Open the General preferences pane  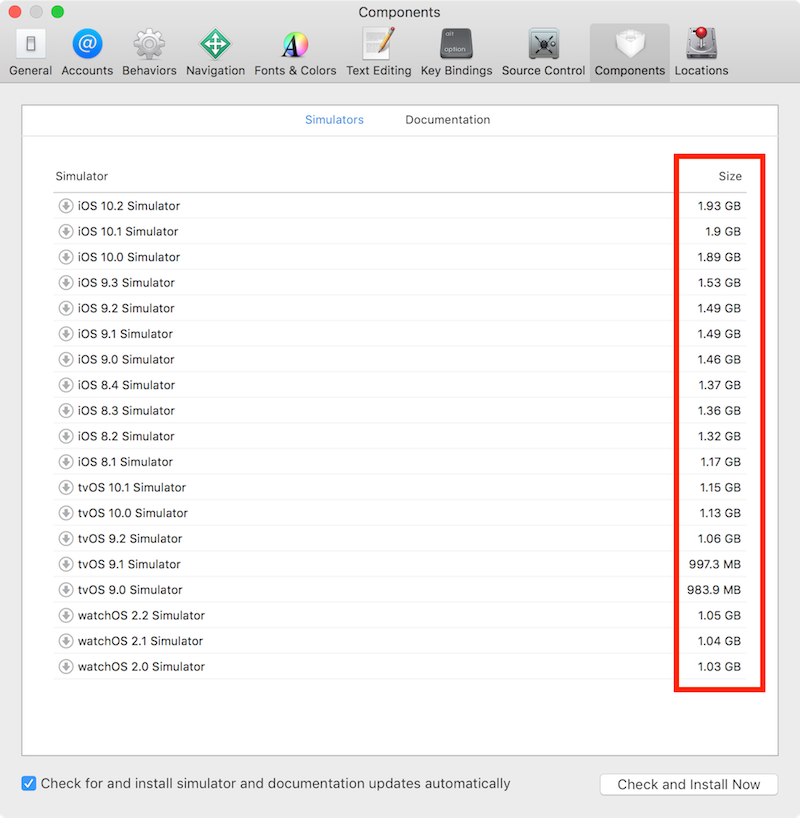click(x=30, y=52)
